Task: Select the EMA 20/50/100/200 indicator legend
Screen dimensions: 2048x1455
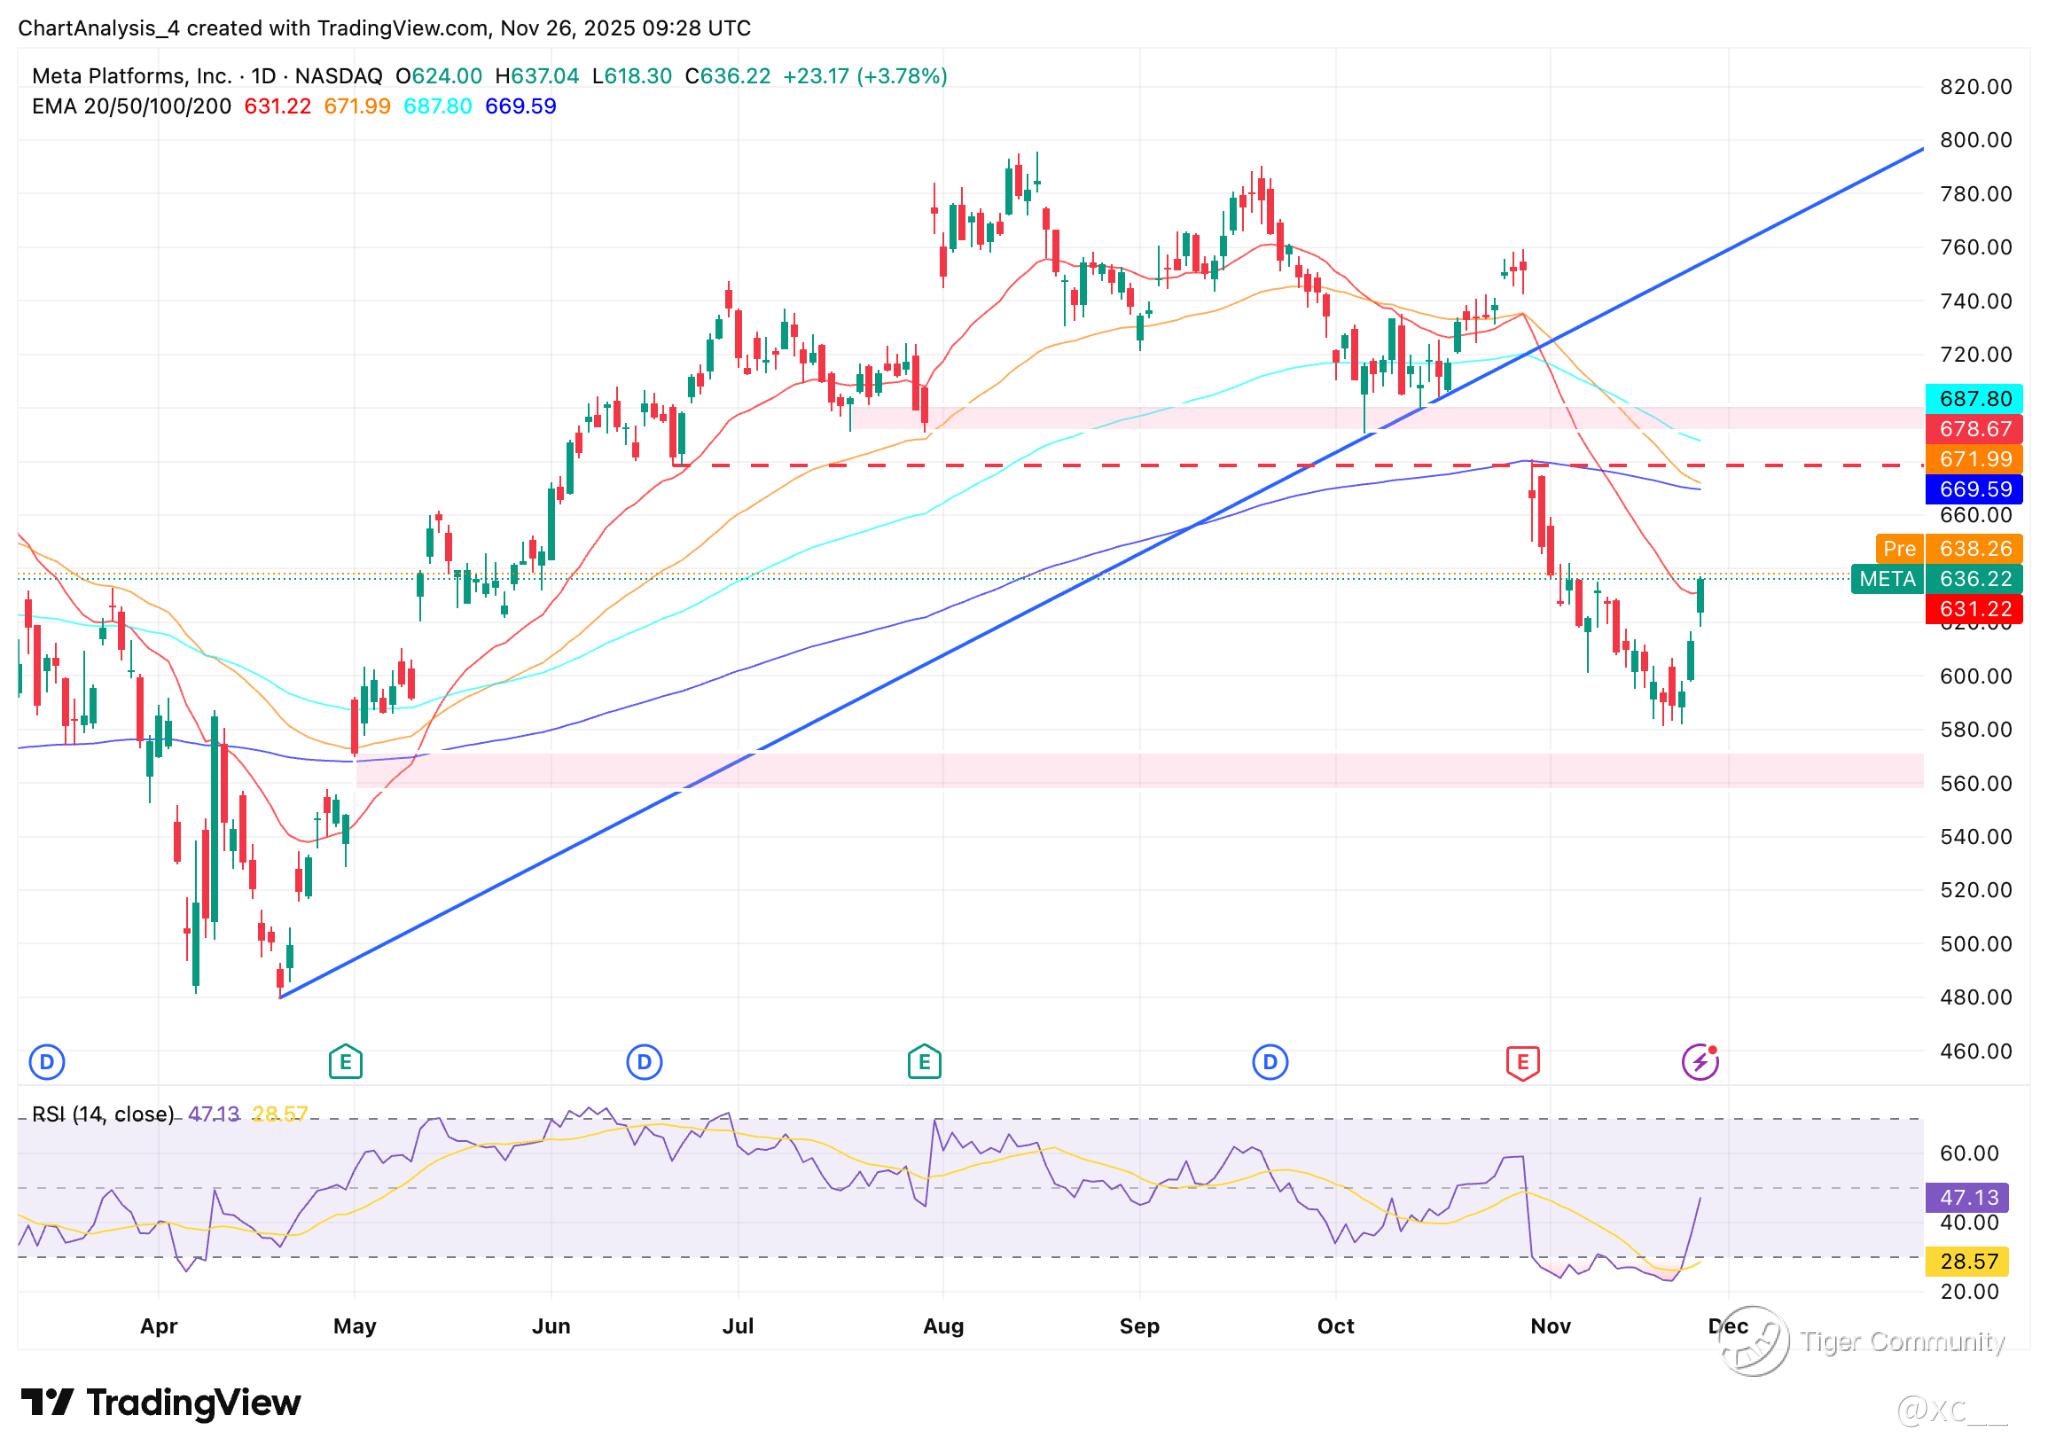Action: click(x=131, y=106)
